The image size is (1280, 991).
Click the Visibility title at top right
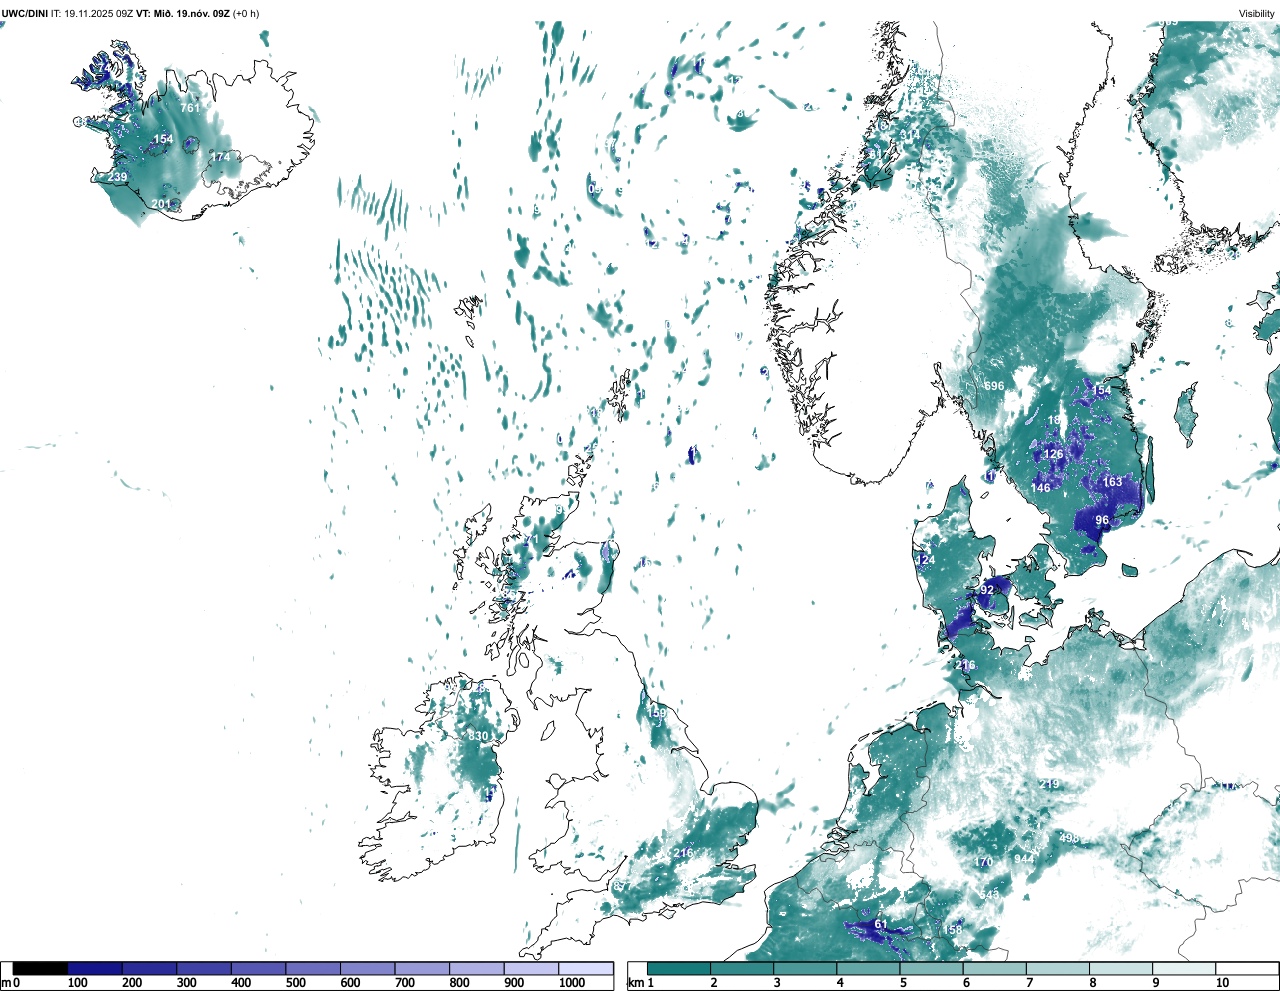coord(1257,13)
